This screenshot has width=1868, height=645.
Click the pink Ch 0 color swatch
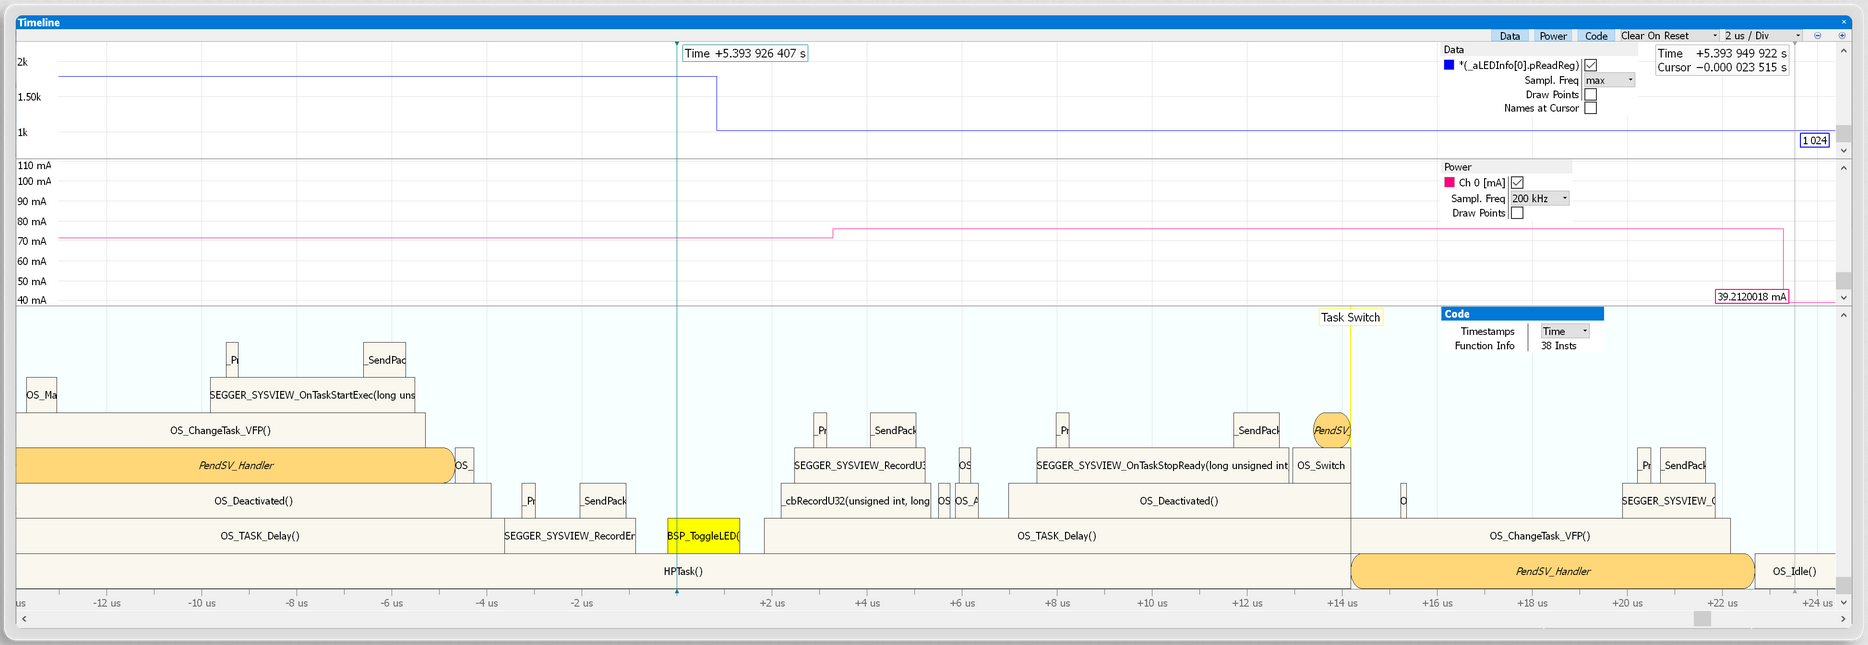tap(1449, 183)
